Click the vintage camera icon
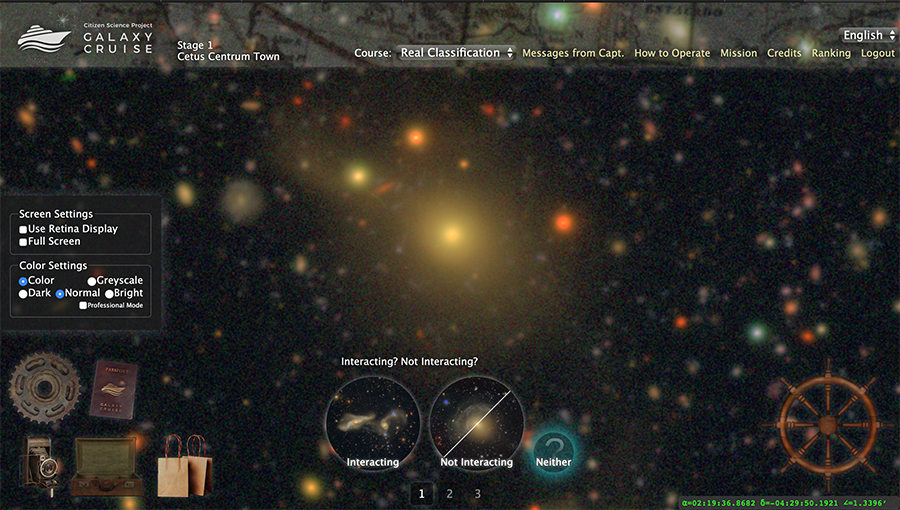900x510 pixels. coord(42,466)
